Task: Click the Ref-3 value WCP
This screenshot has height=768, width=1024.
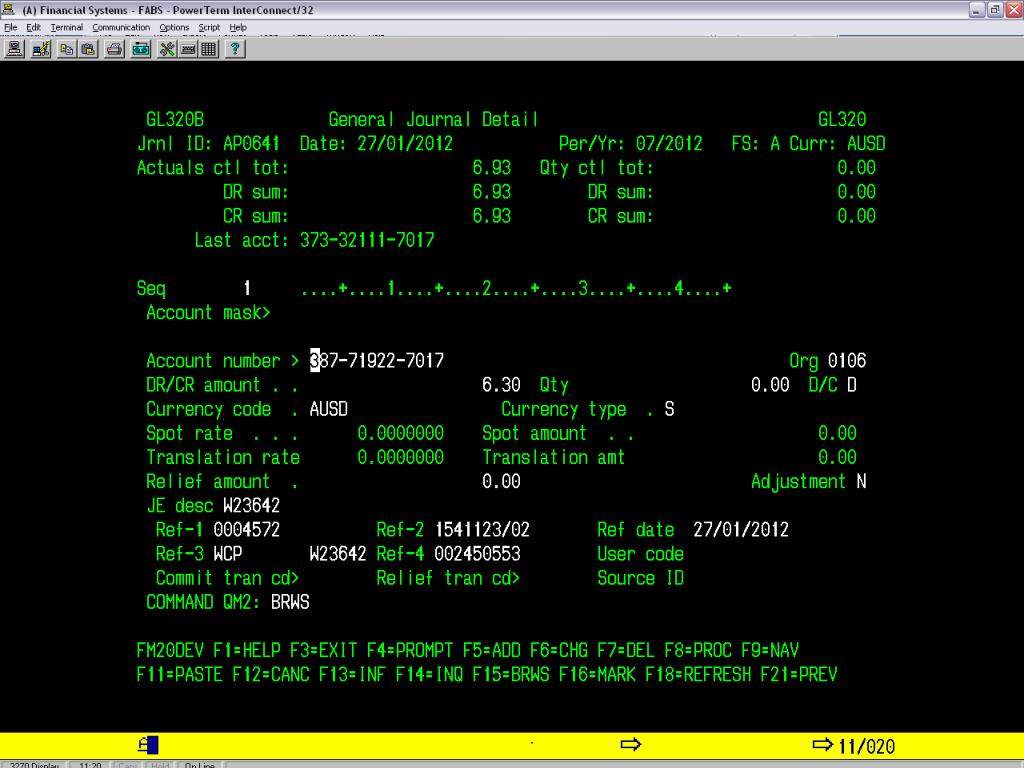Action: pyautogui.click(x=228, y=554)
